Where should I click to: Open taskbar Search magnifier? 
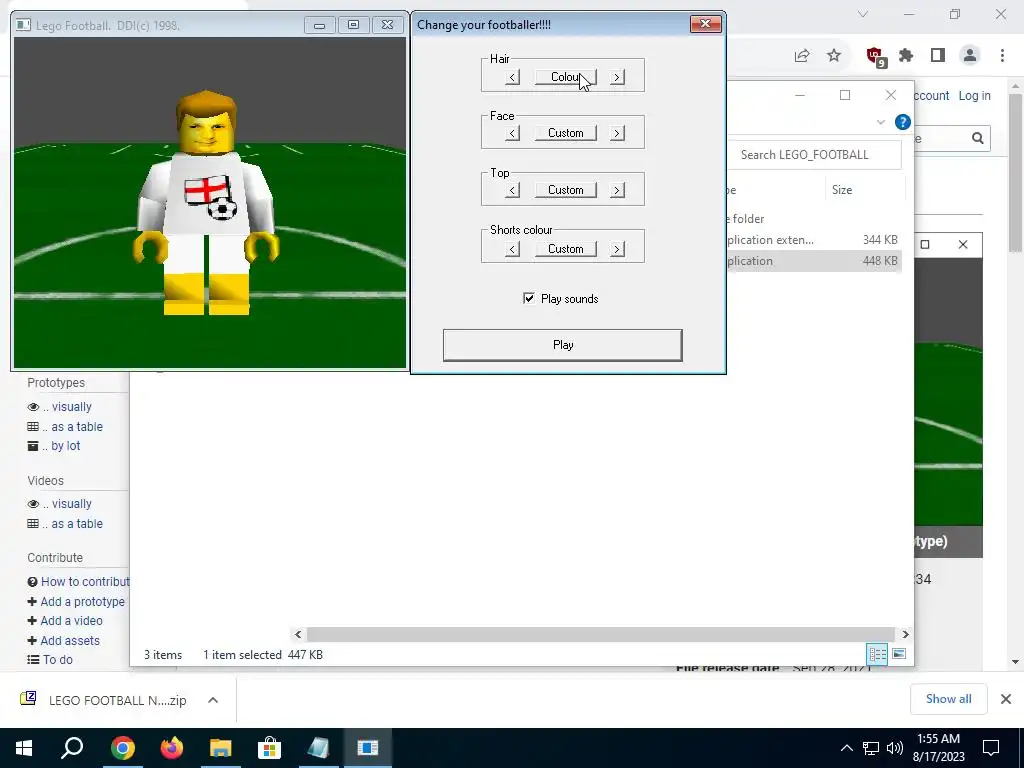(72, 748)
